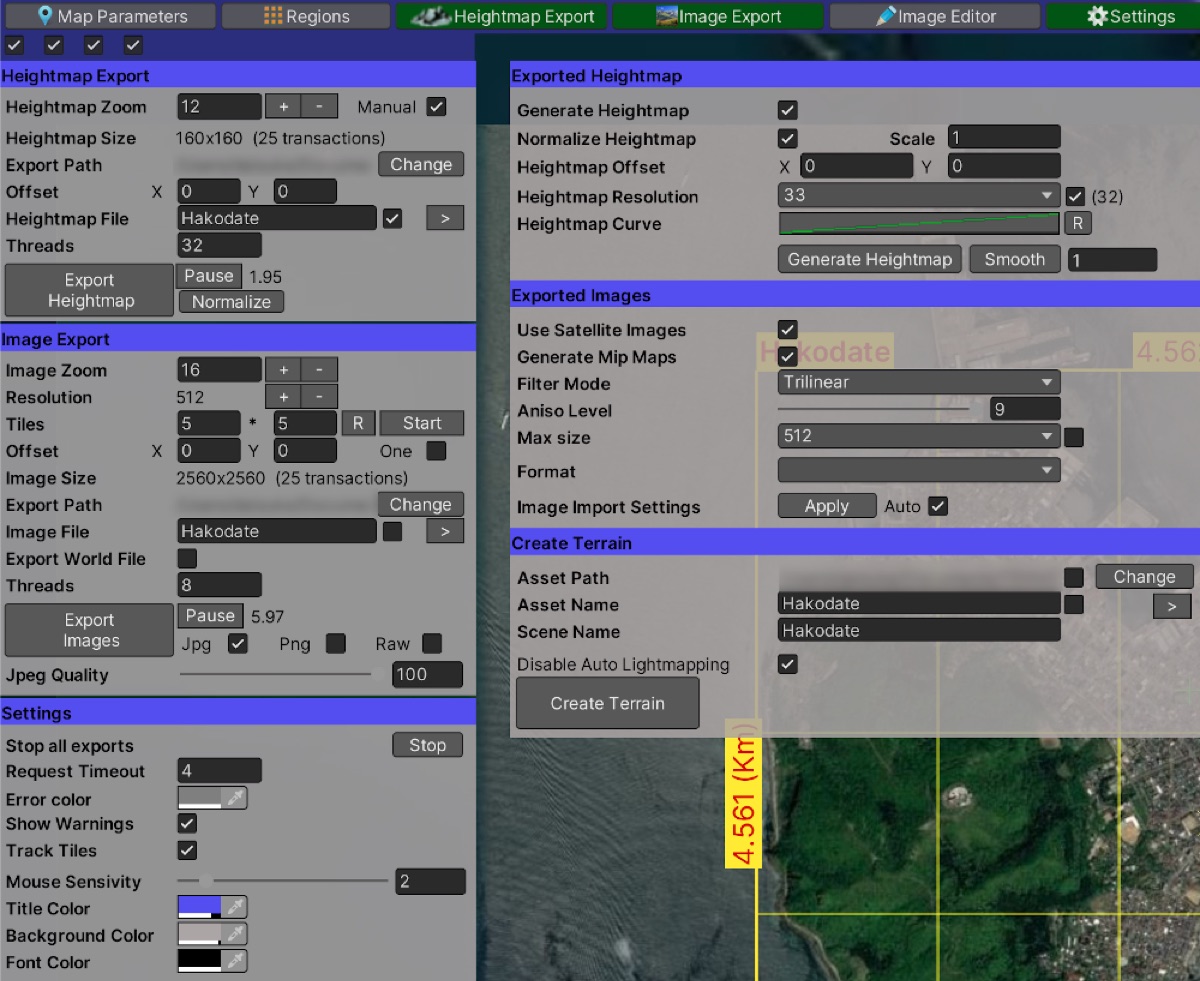Click the Threads field showing 32

point(219,245)
